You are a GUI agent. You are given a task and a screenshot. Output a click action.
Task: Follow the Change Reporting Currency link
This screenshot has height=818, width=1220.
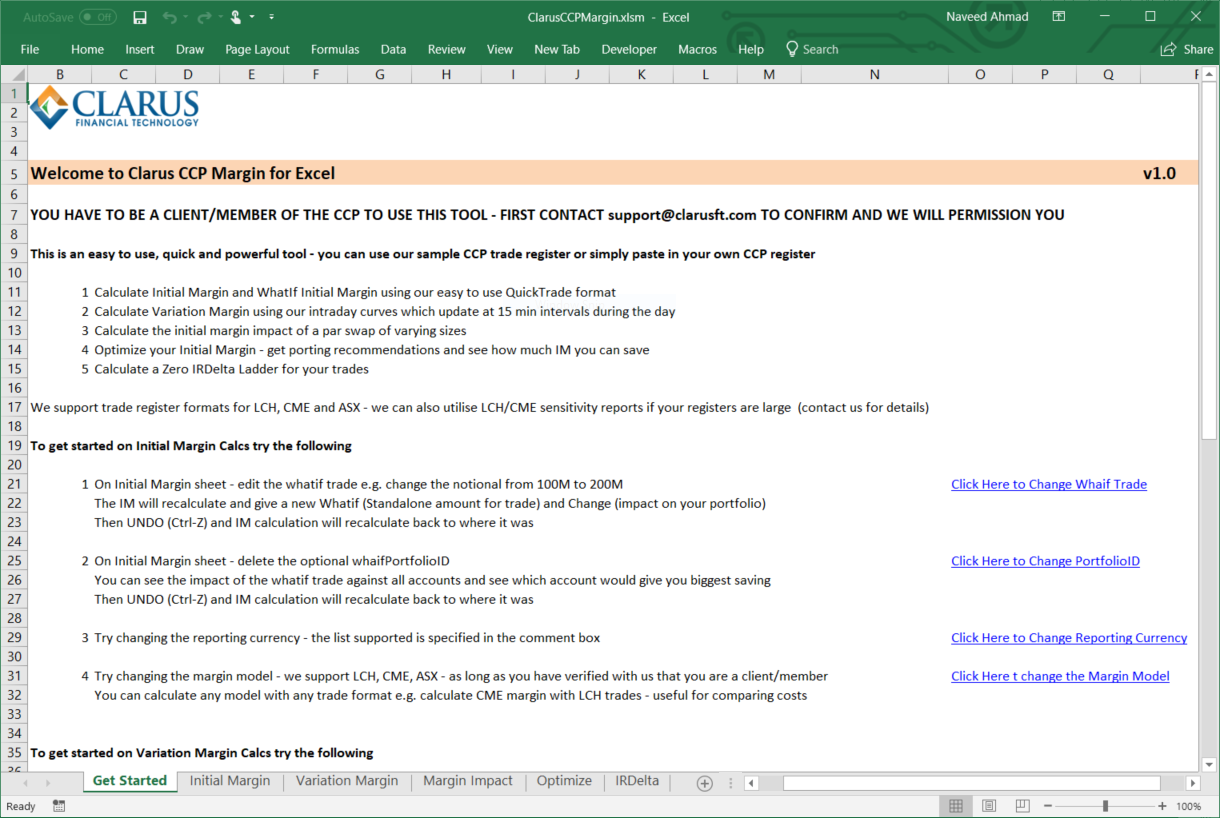1069,638
